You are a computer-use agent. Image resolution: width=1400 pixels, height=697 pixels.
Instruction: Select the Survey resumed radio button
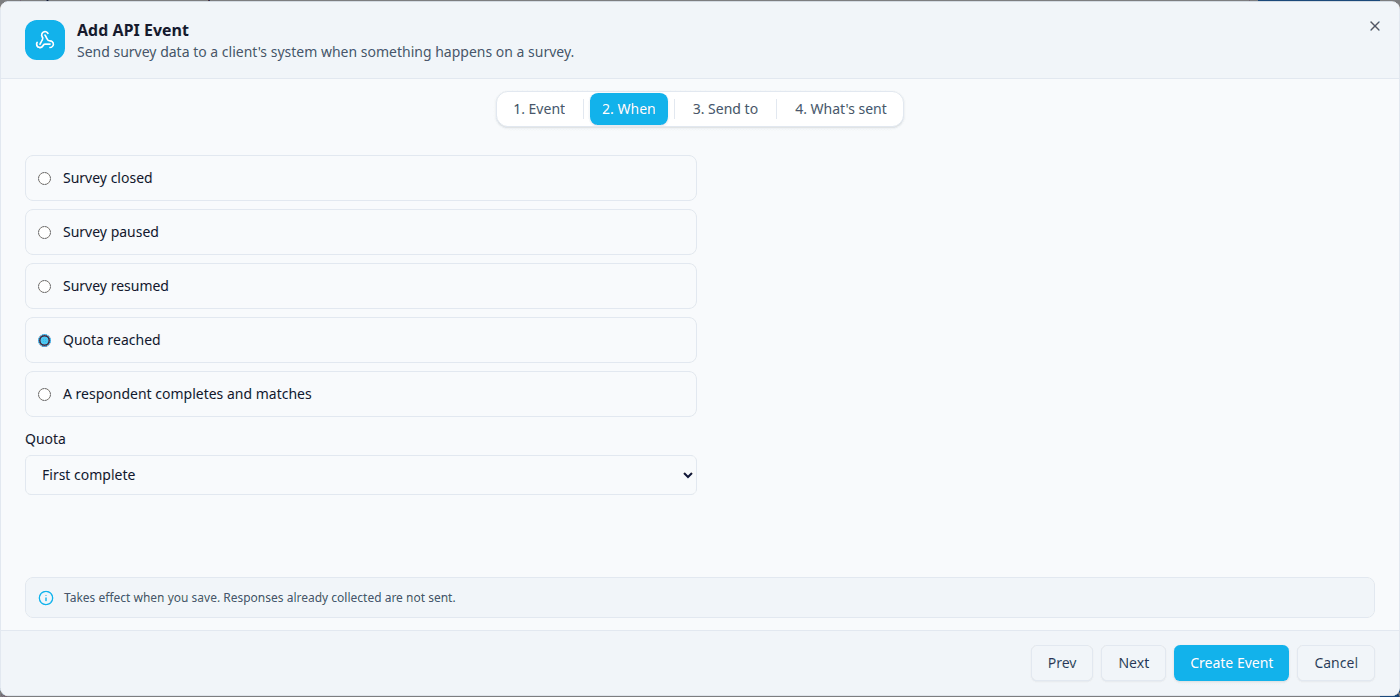(x=44, y=286)
